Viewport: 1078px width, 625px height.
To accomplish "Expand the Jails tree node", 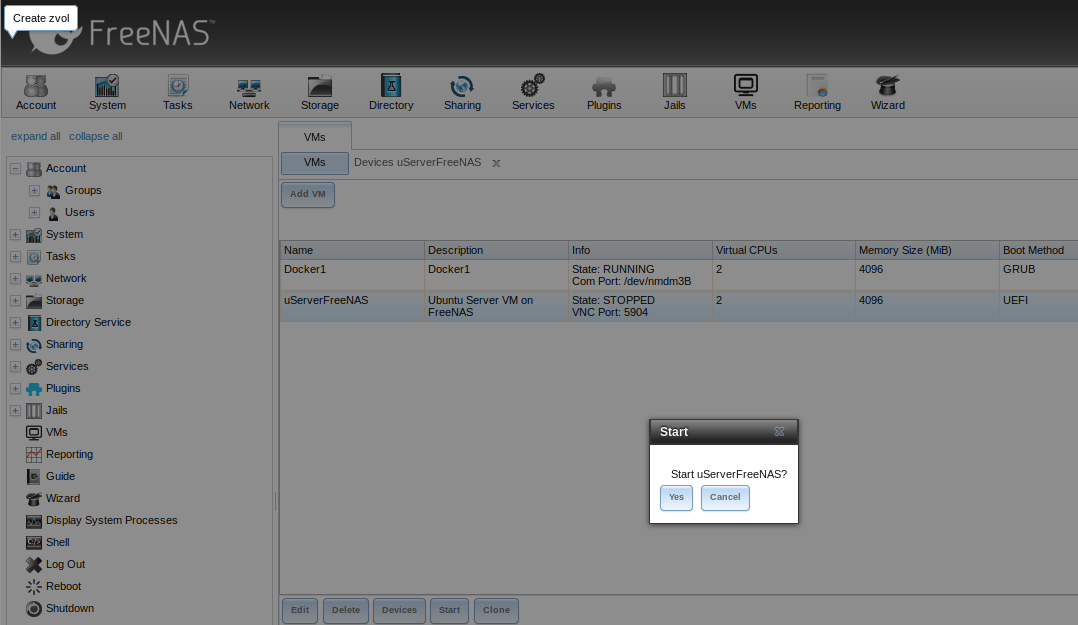I will pyautogui.click(x=15, y=410).
